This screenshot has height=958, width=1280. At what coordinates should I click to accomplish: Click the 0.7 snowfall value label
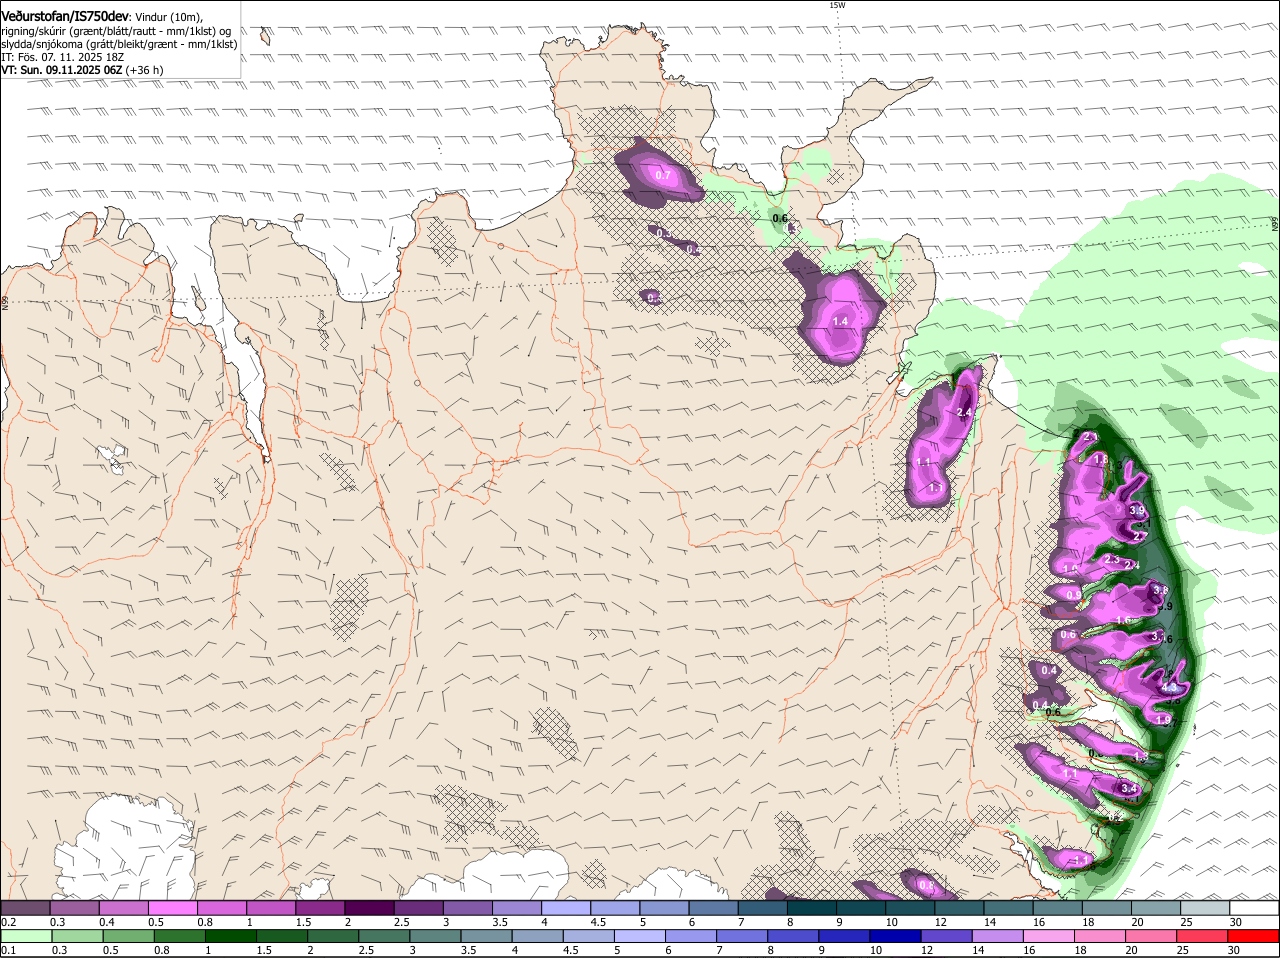point(663,175)
